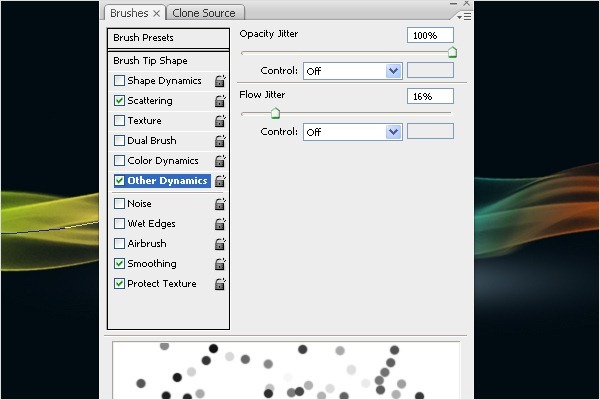Toggle lock icon for Texture
The height and width of the screenshot is (400, 600).
pyautogui.click(x=220, y=121)
